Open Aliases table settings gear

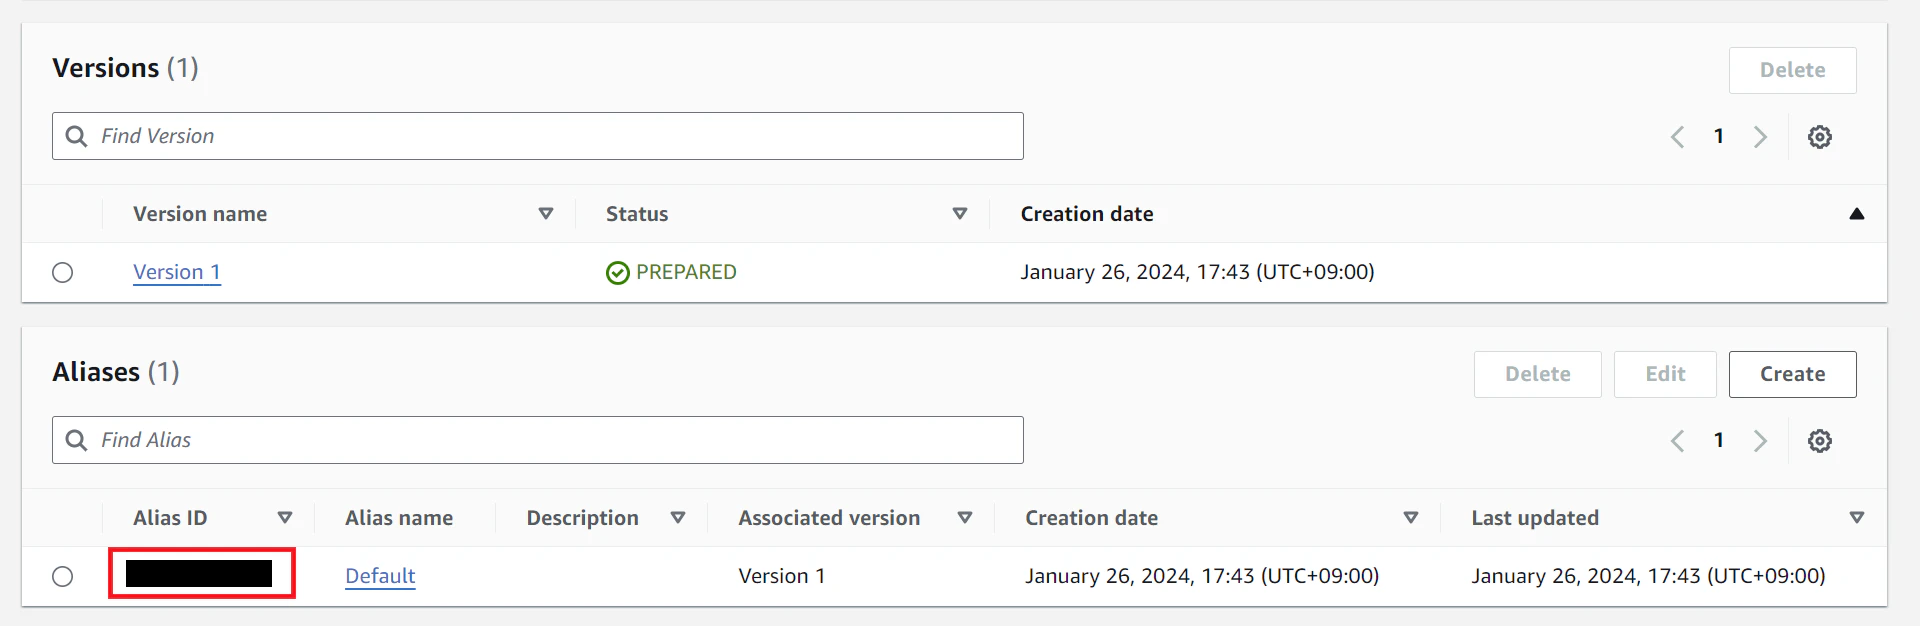click(1819, 441)
